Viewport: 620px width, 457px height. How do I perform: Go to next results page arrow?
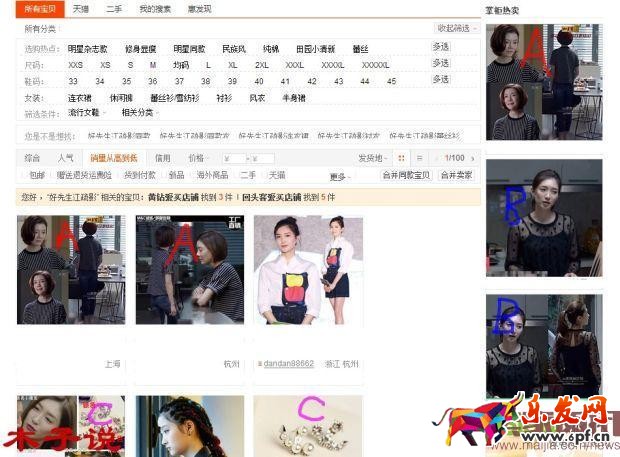click(x=473, y=159)
